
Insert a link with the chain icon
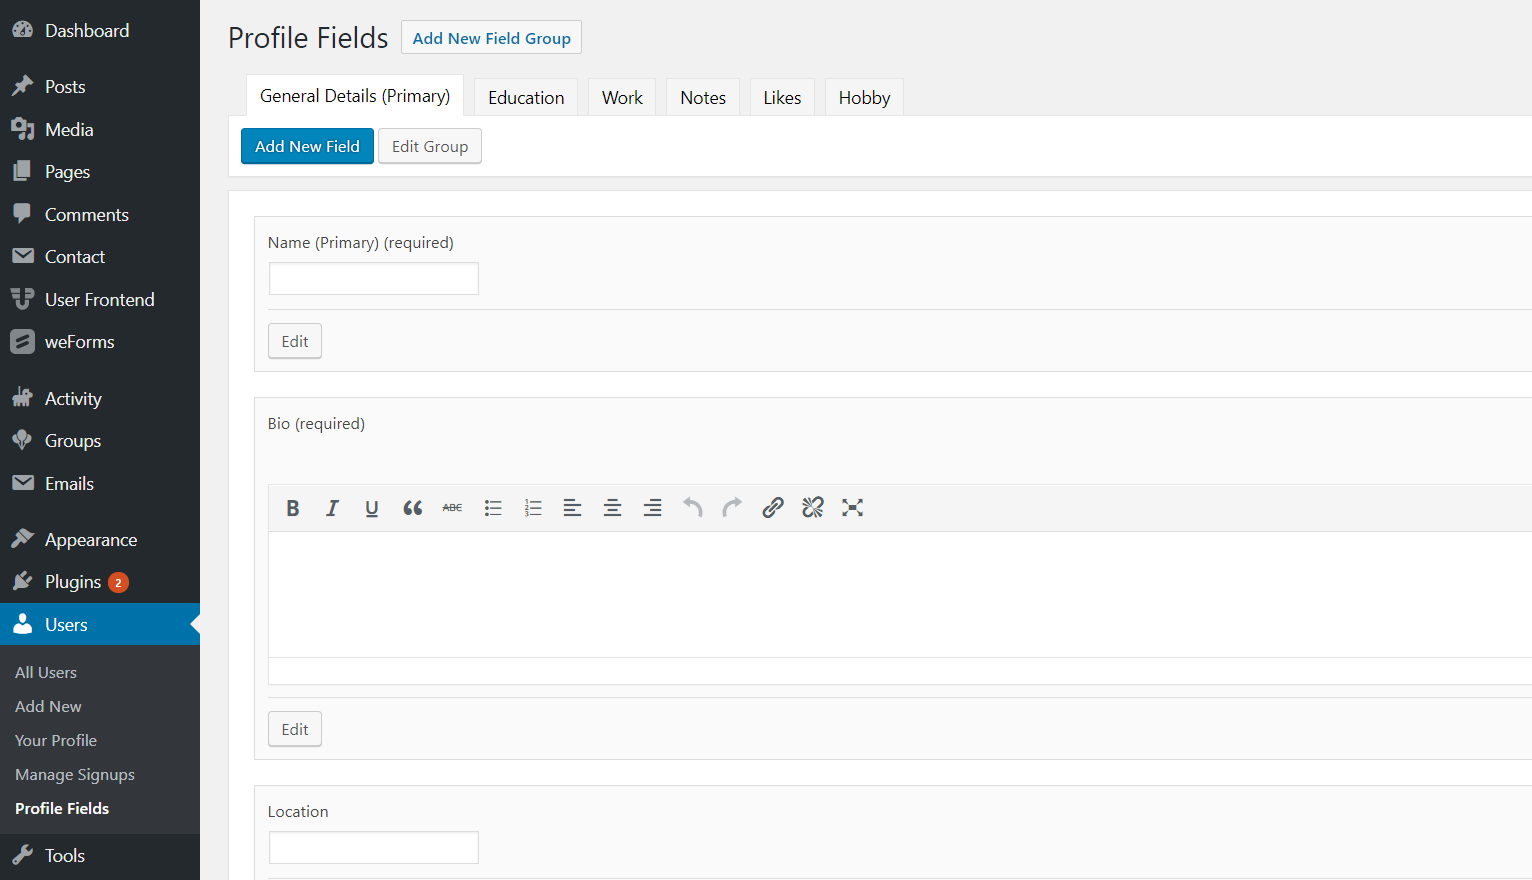(772, 507)
